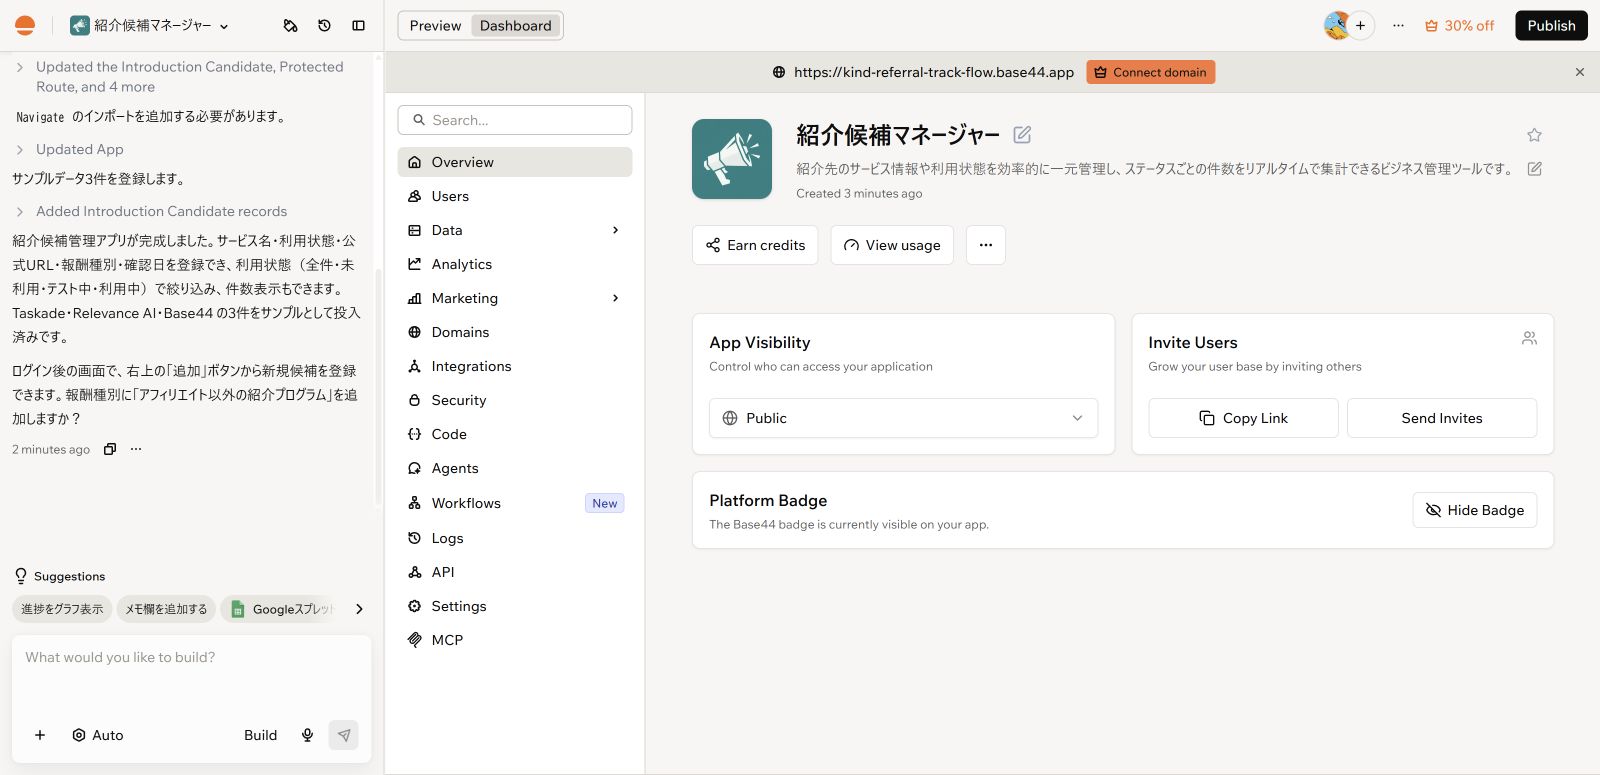Viewport: 1600px width, 775px height.
Task: Expand 'Added Introduction Candidate records' step
Action: (19, 211)
